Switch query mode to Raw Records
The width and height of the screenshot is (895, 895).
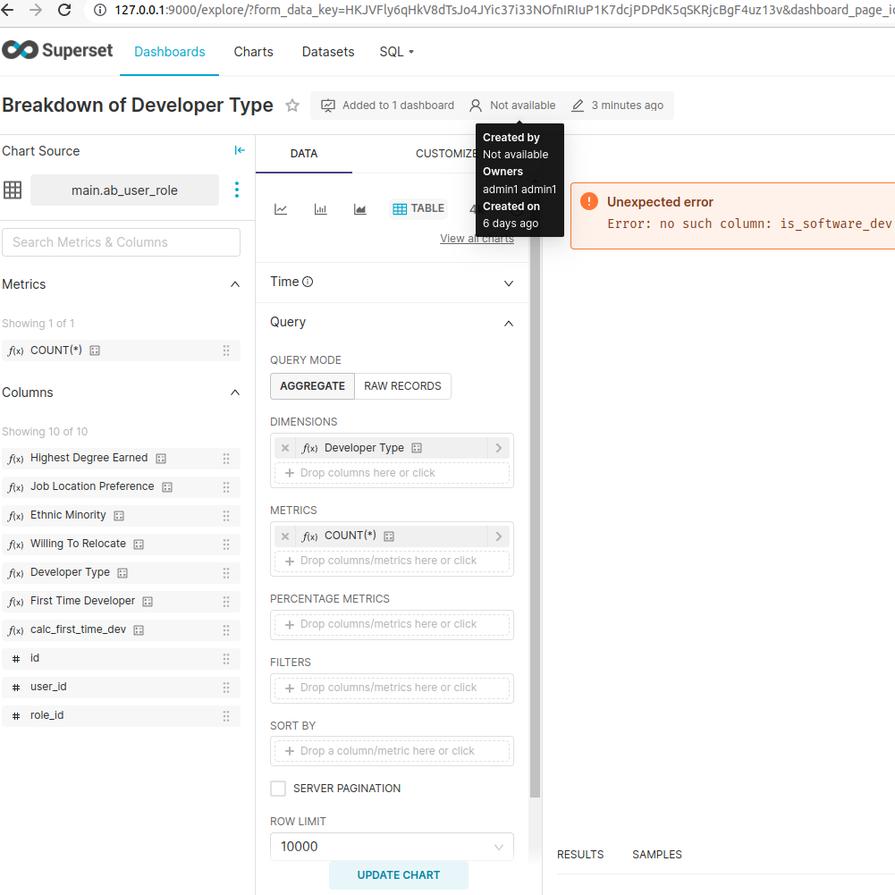click(x=402, y=386)
